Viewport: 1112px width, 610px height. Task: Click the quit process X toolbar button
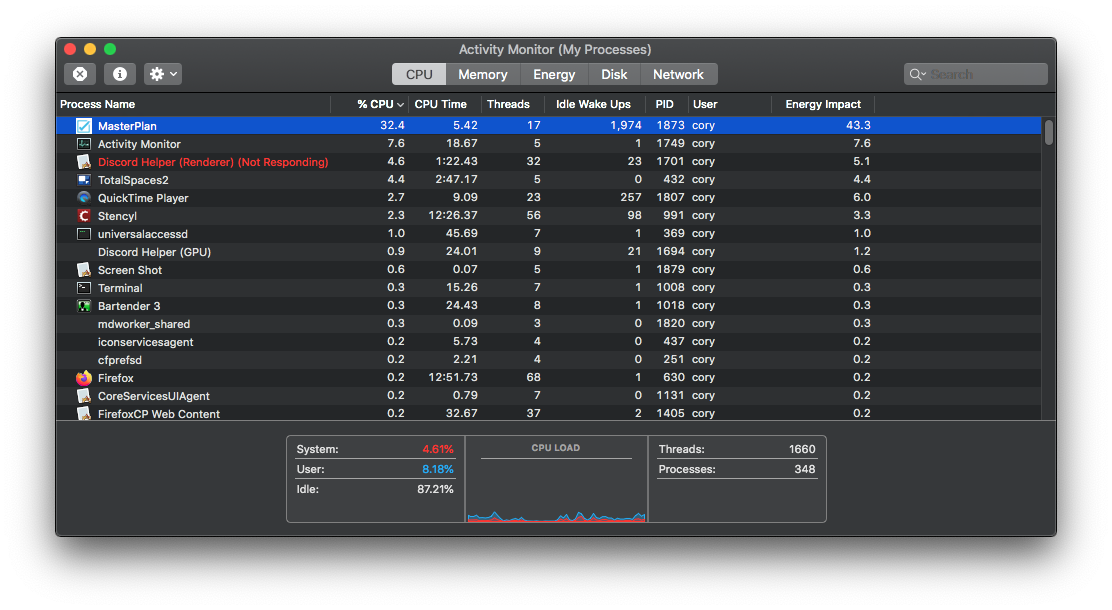80,74
